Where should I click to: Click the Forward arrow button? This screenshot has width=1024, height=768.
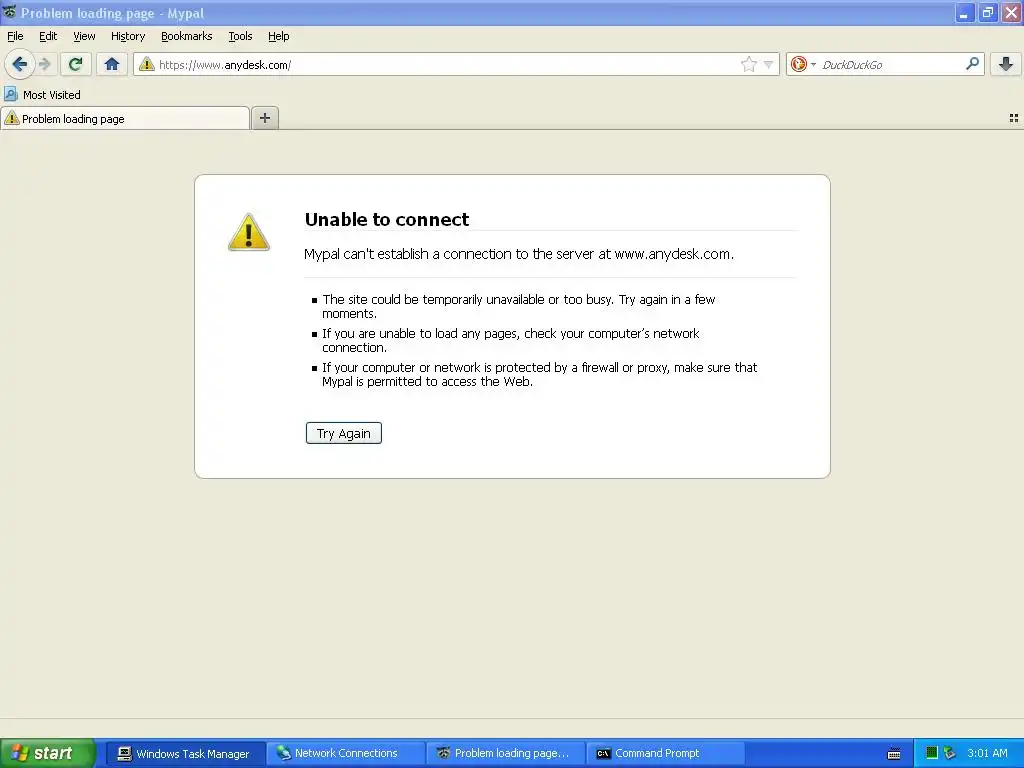tap(45, 64)
